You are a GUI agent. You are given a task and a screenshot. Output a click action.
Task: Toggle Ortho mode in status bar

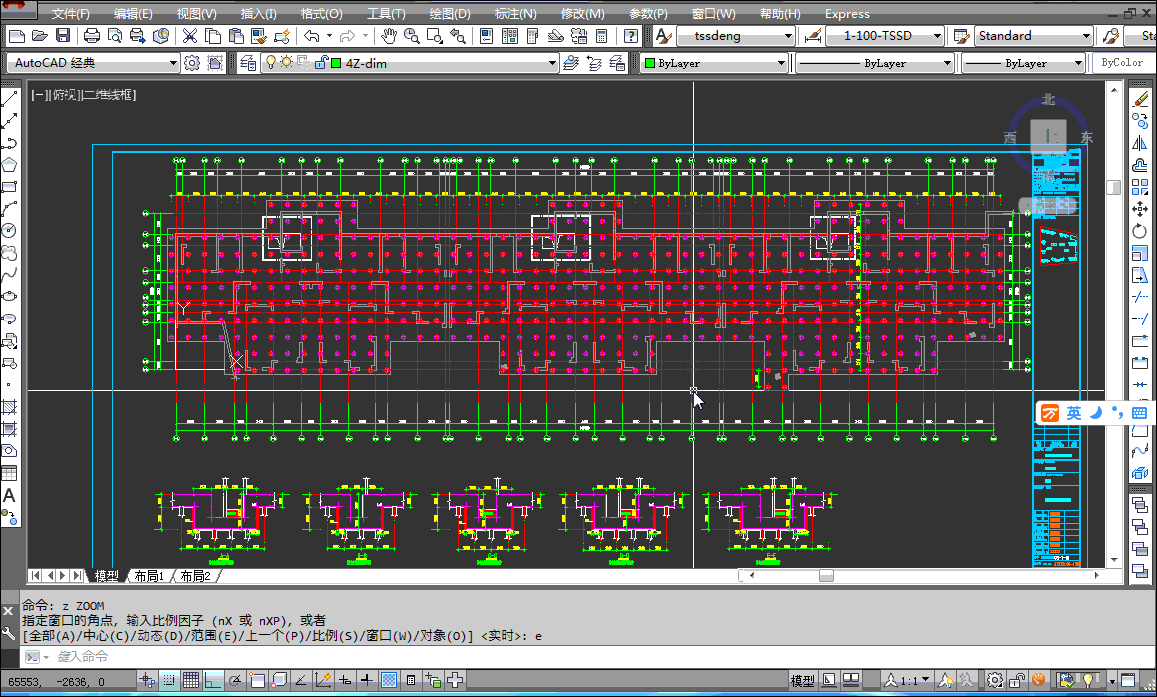(213, 680)
